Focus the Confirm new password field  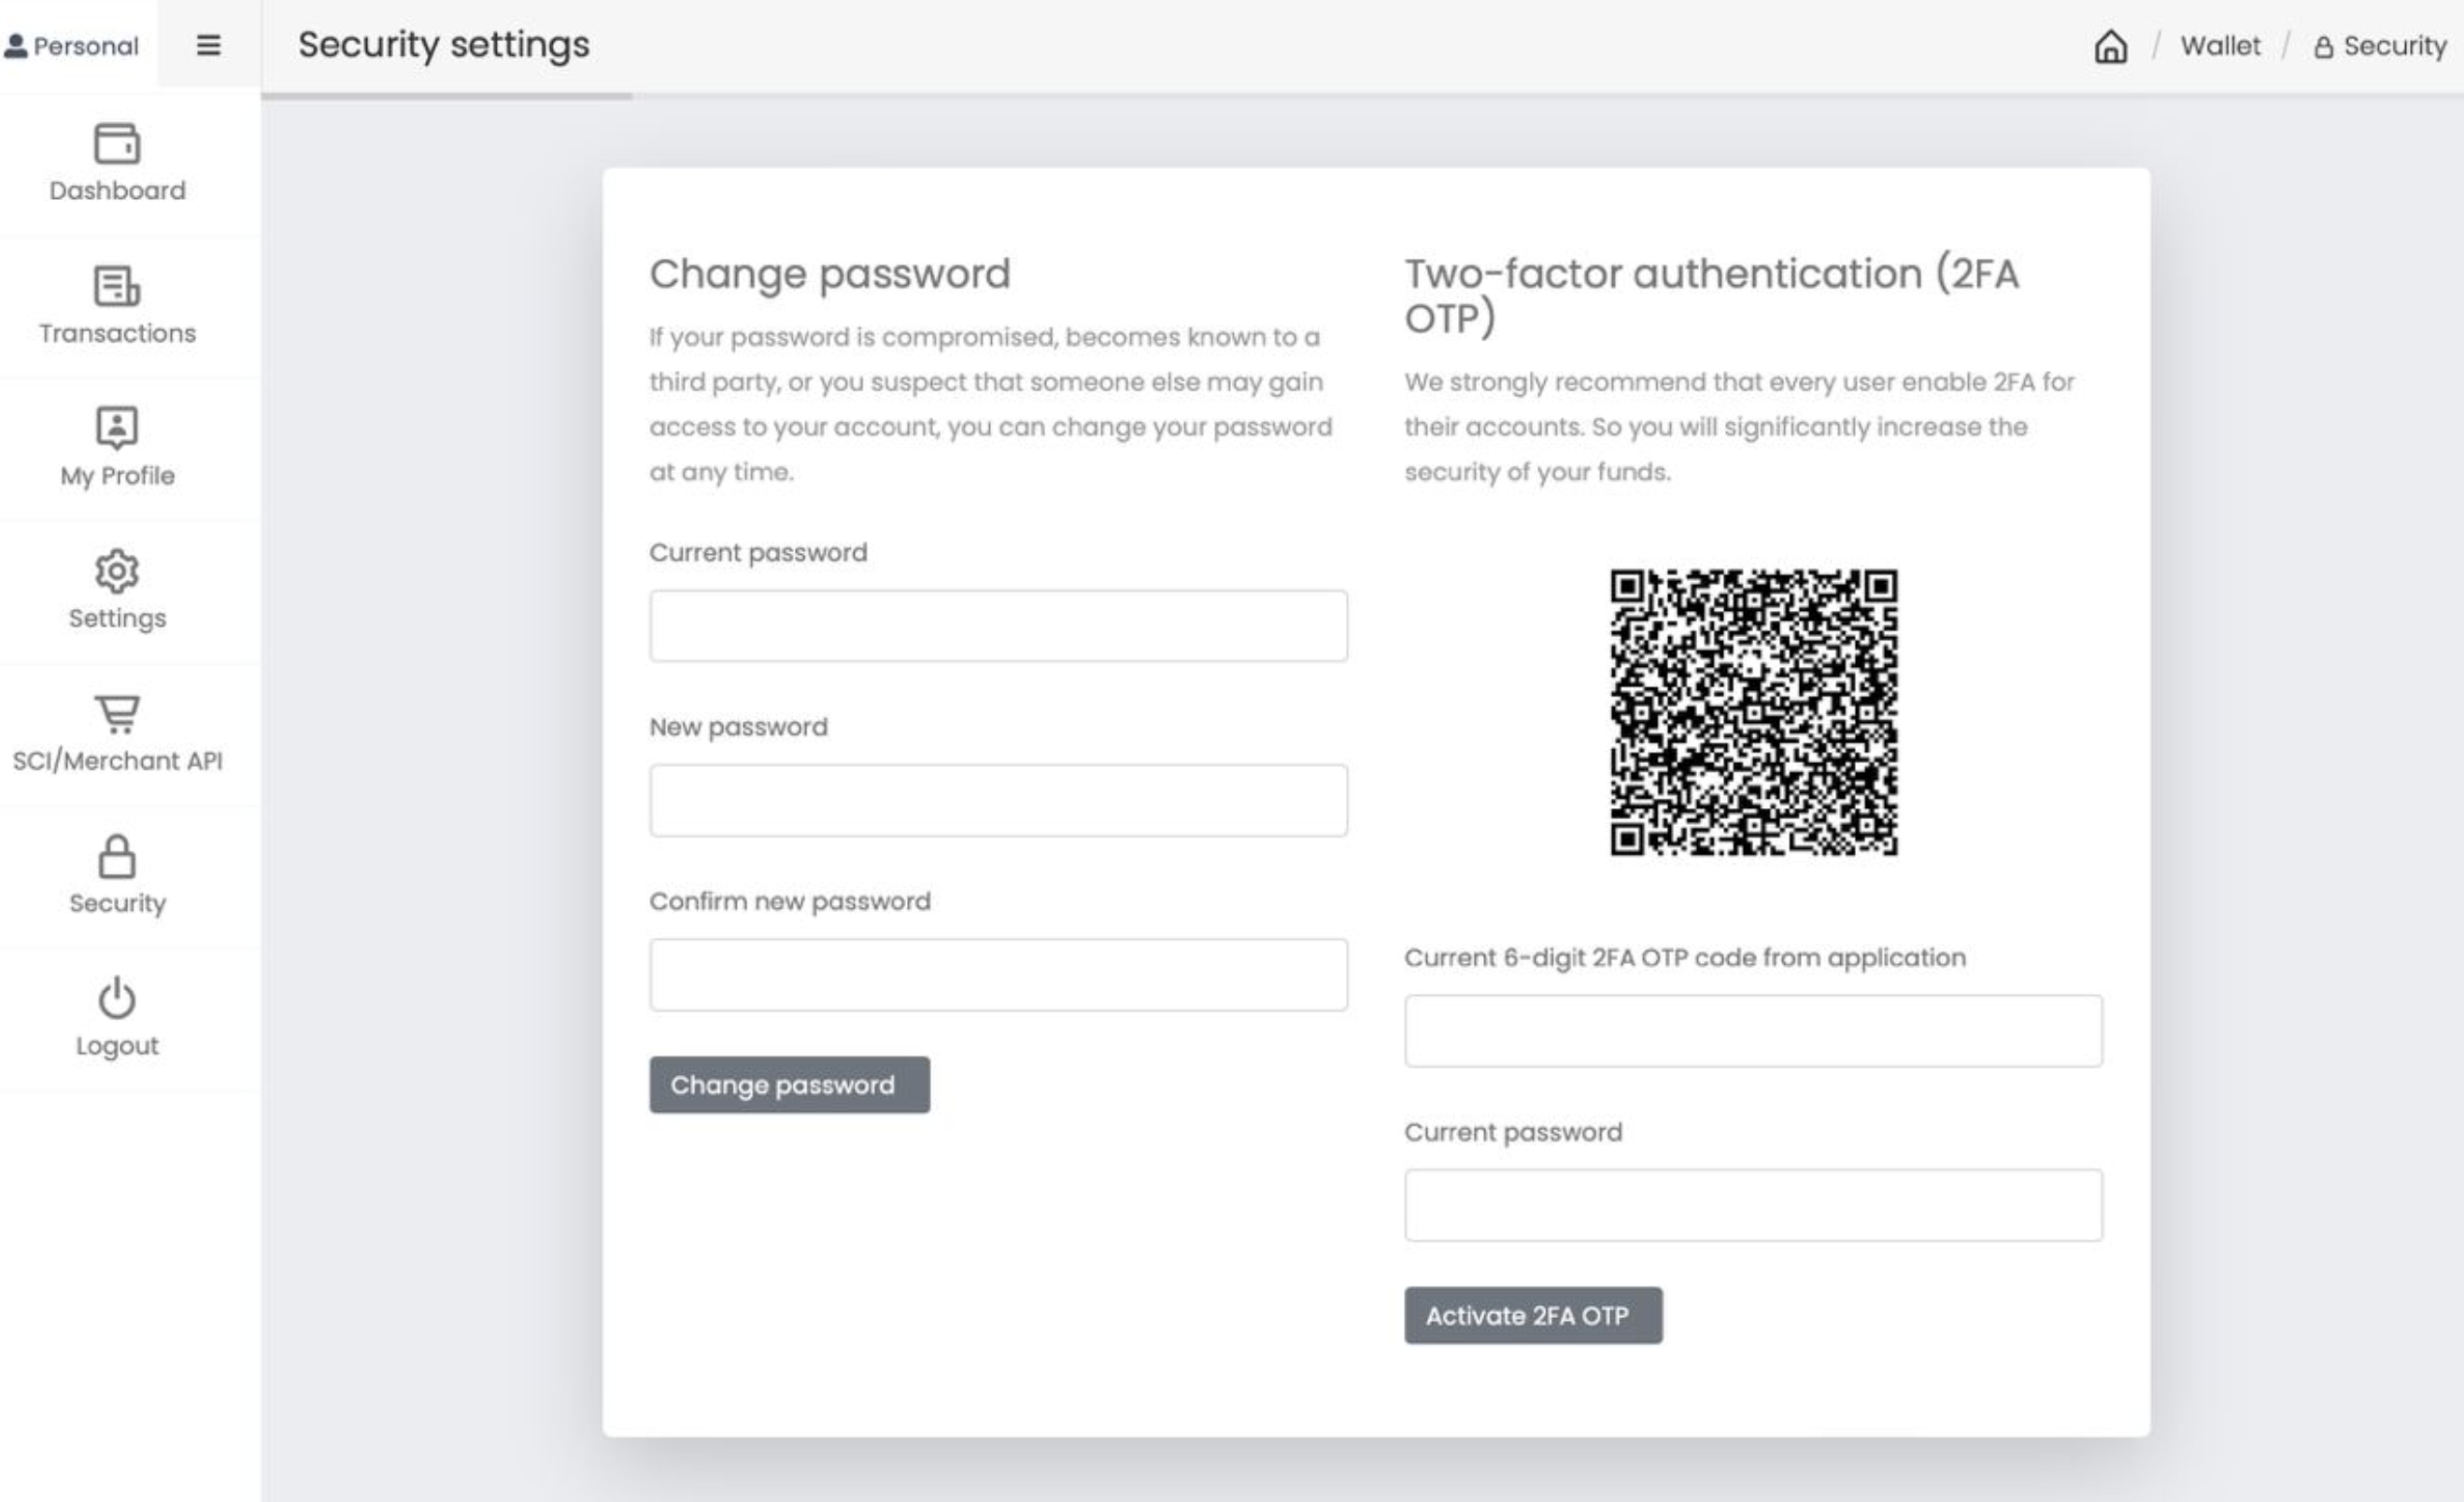click(x=998, y=975)
